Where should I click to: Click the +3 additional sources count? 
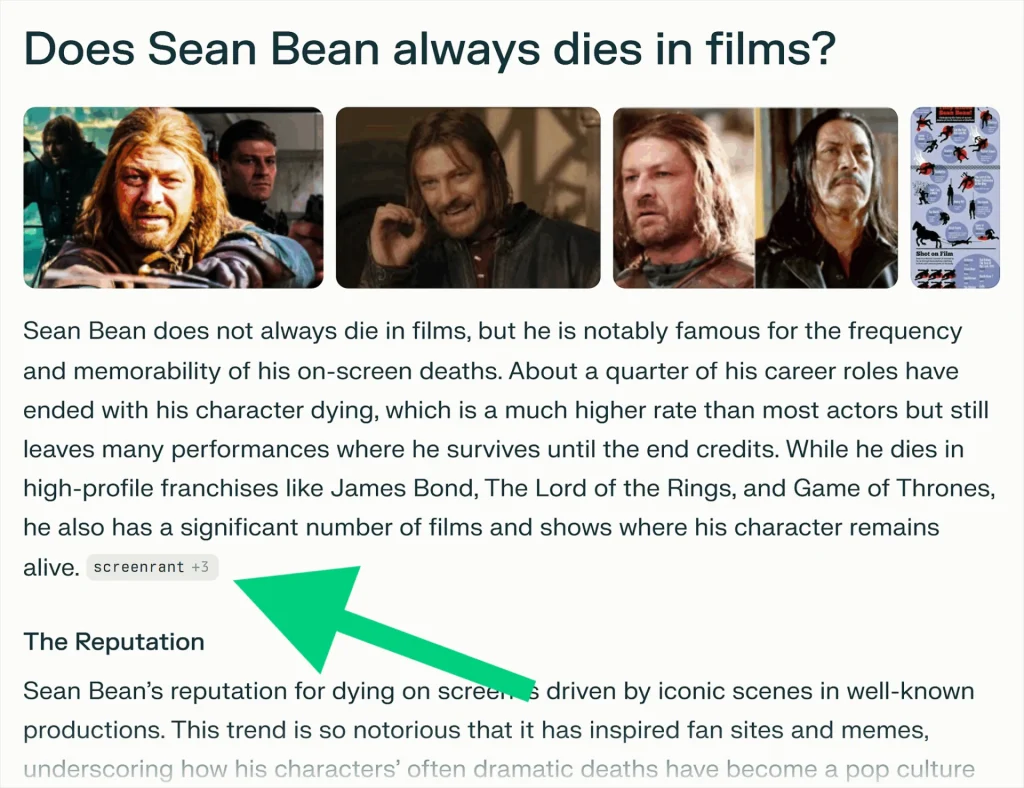click(x=200, y=568)
